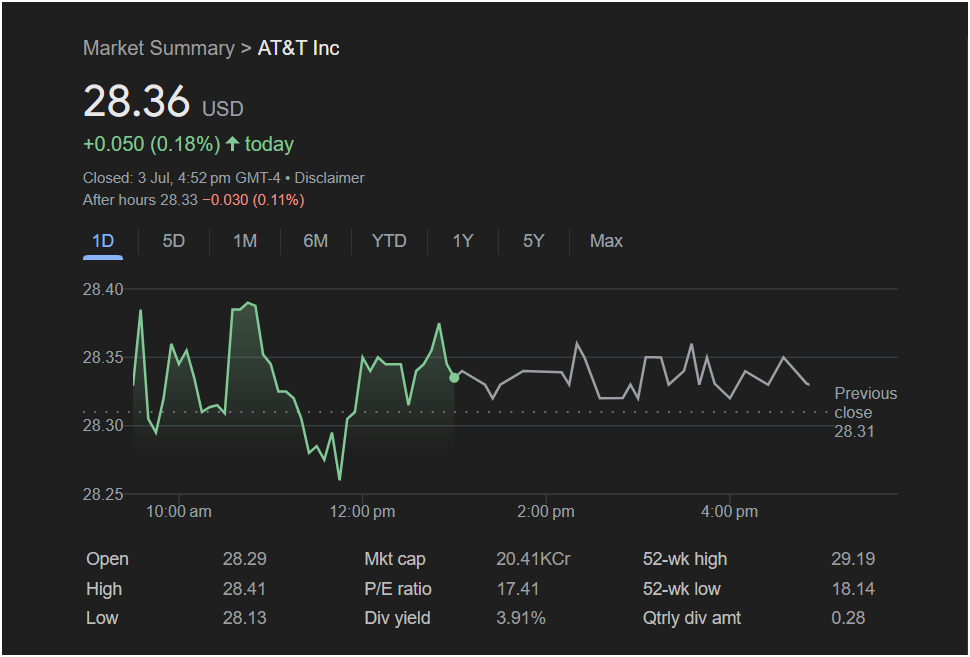The height and width of the screenshot is (657, 970).
Task: Click the Mkt cap value 20.41KCr
Action: [x=533, y=559]
